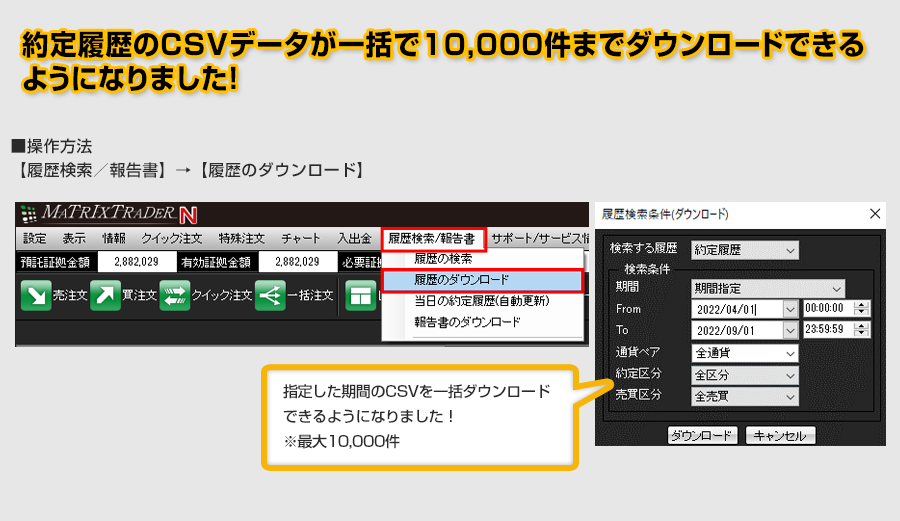900x521 pixels.
Task: Click the From time spinner arrows
Action: coord(861,309)
